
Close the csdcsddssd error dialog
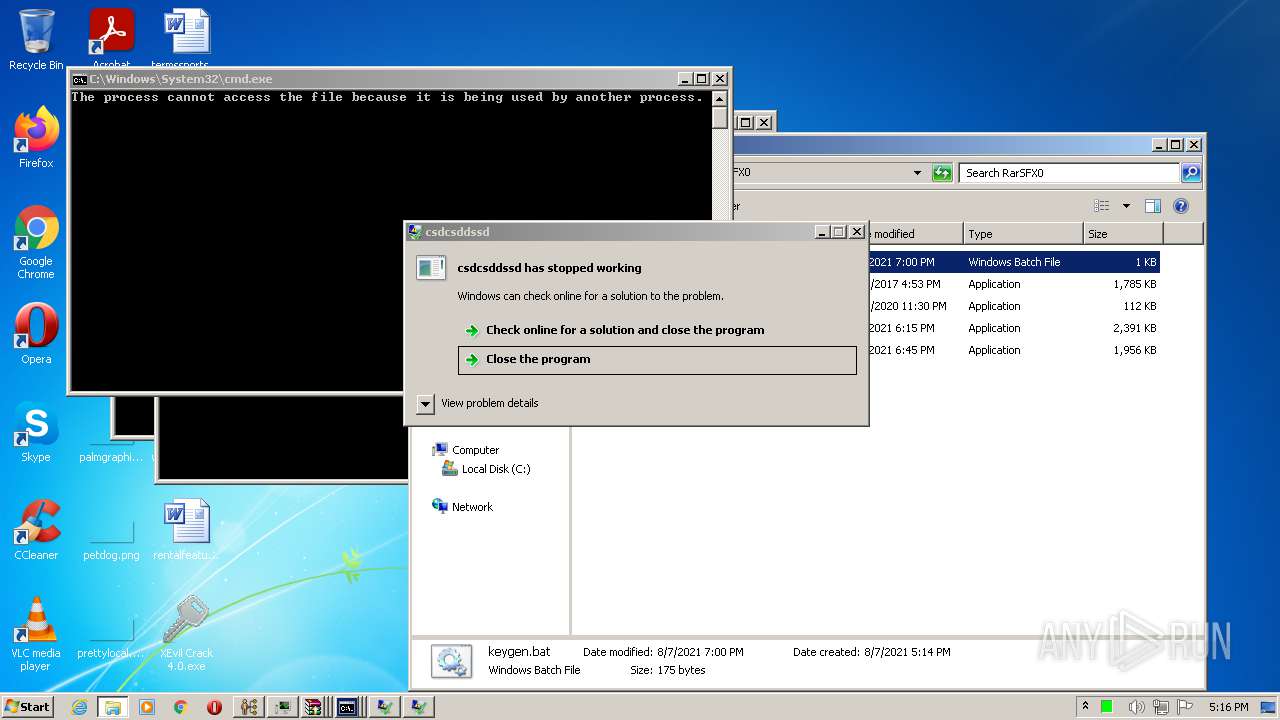(x=857, y=232)
